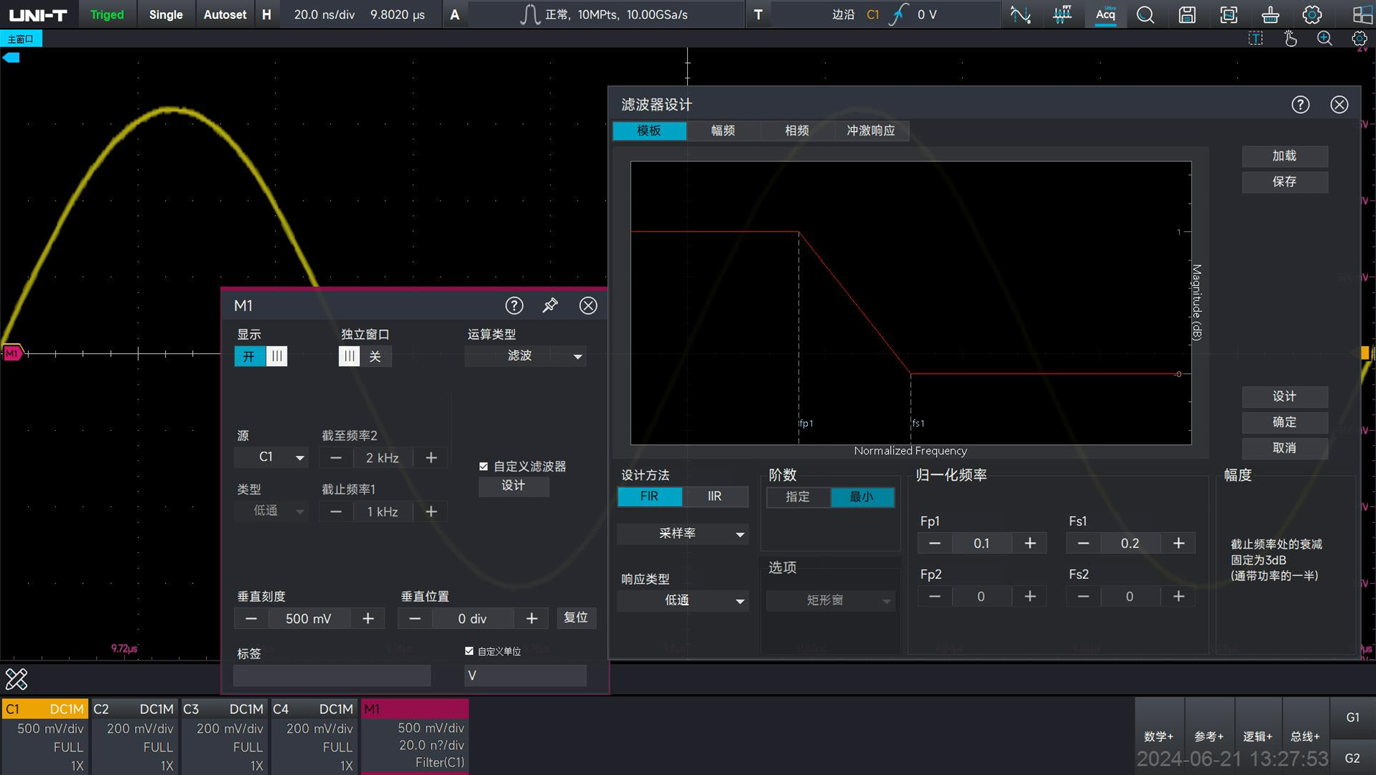Increase vertical scale 500 mV
The height and width of the screenshot is (775, 1376).
[x=368, y=619]
